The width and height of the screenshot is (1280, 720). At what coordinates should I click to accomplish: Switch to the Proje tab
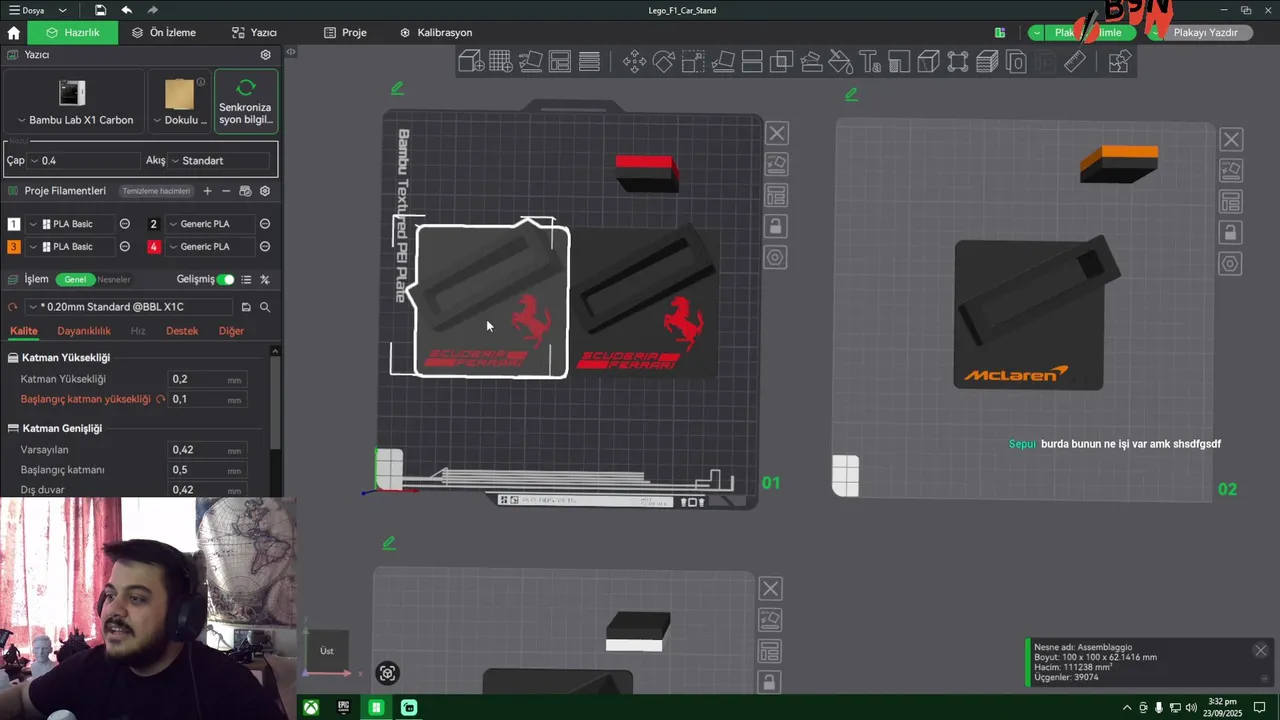[x=345, y=33]
